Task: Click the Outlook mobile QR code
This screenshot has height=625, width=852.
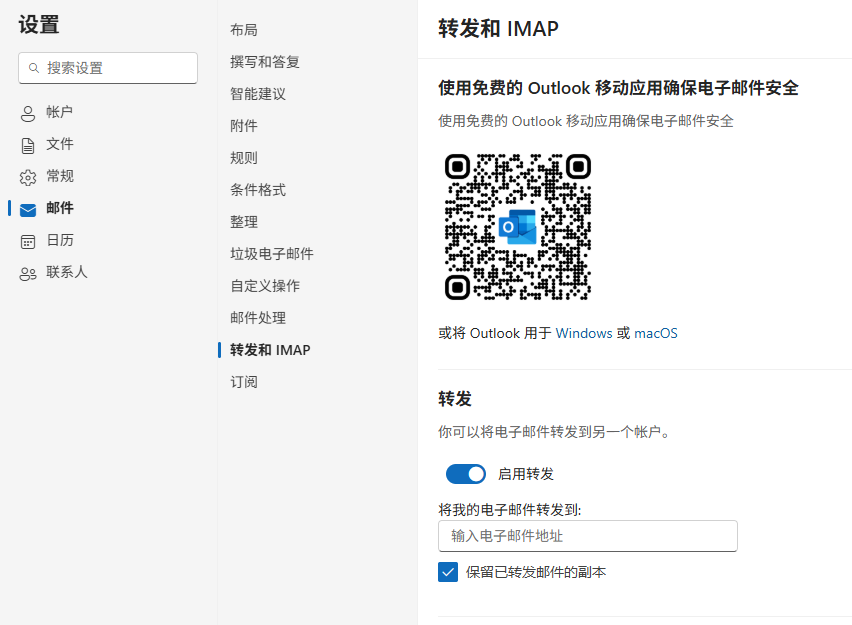Action: [x=518, y=227]
